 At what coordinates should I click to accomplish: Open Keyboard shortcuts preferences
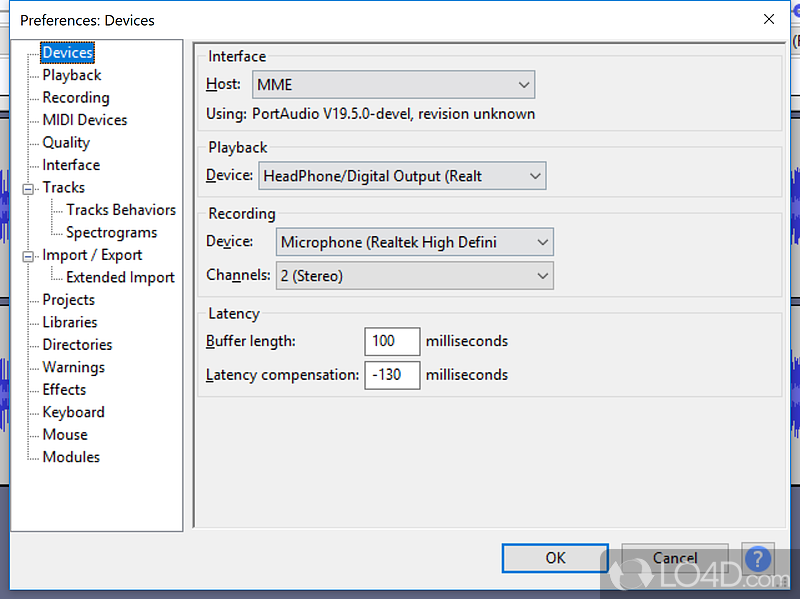click(73, 412)
